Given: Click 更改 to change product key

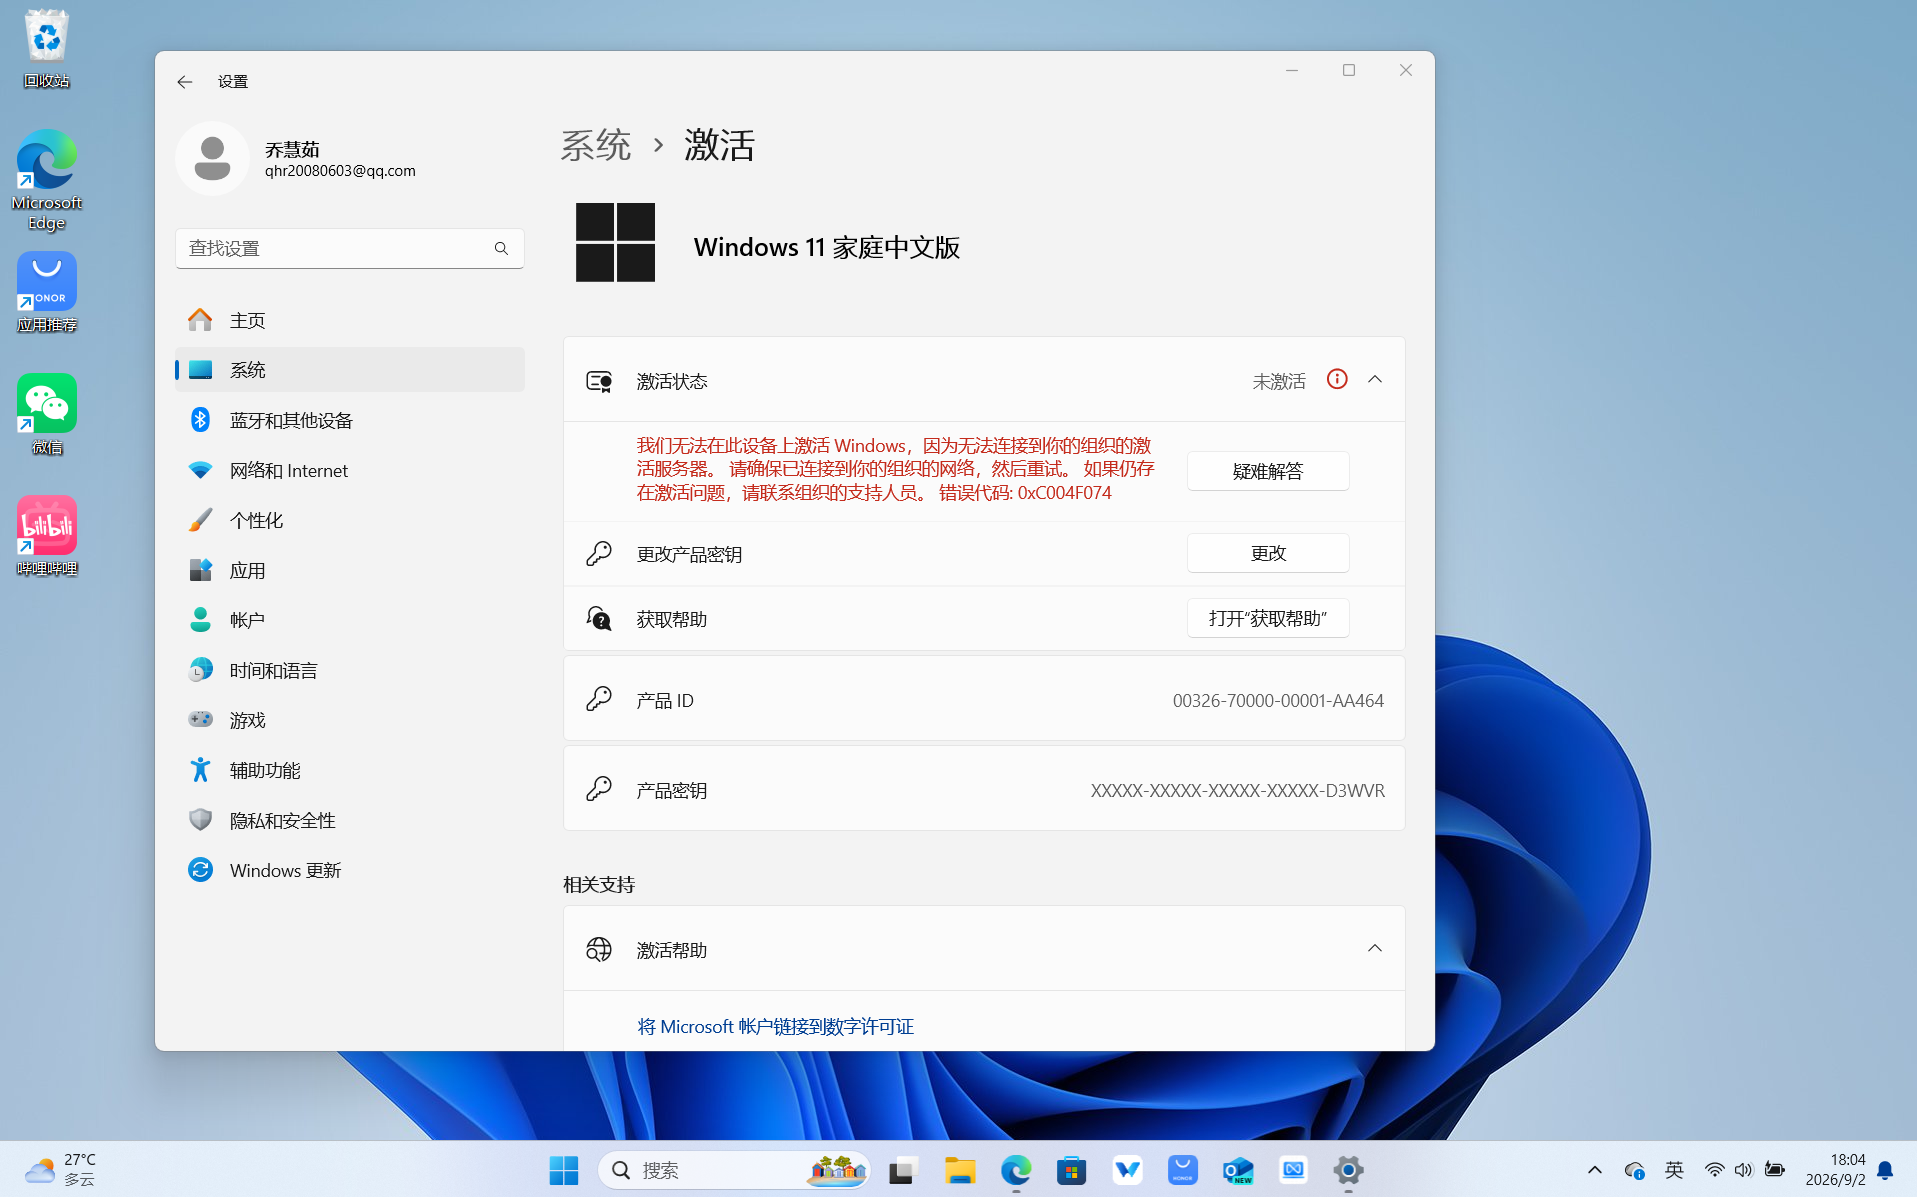Looking at the screenshot, I should [x=1268, y=553].
